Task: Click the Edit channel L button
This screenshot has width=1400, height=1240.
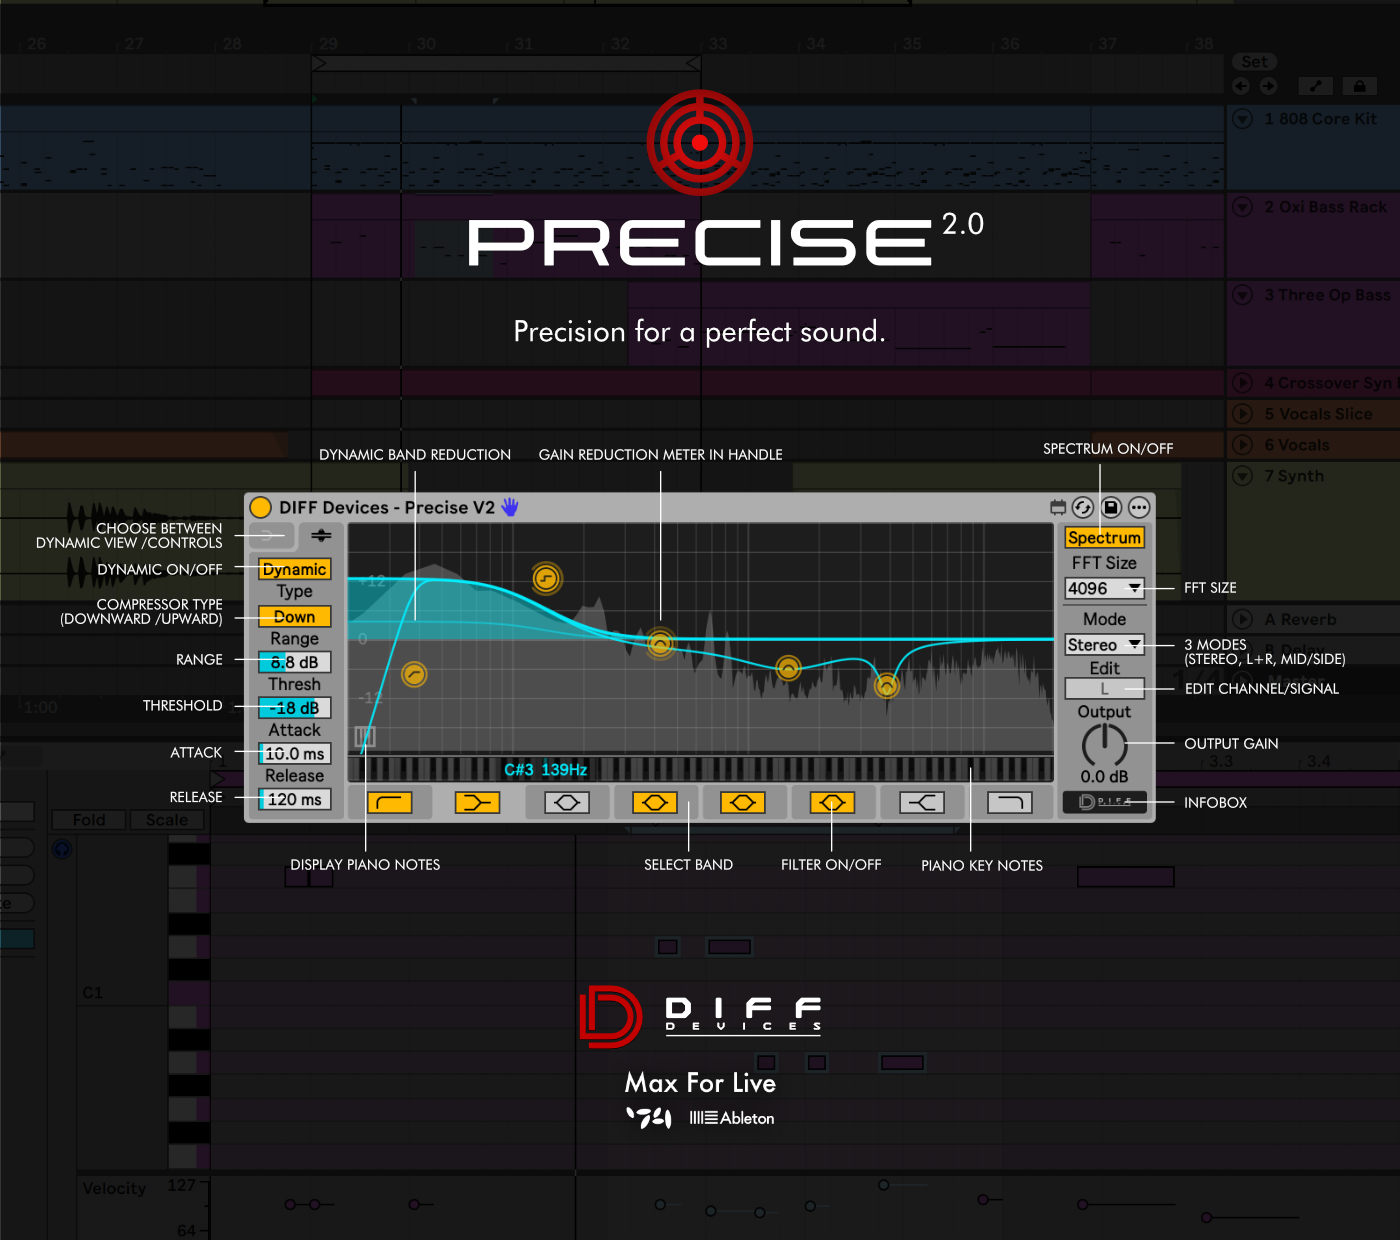Action: point(1104,689)
